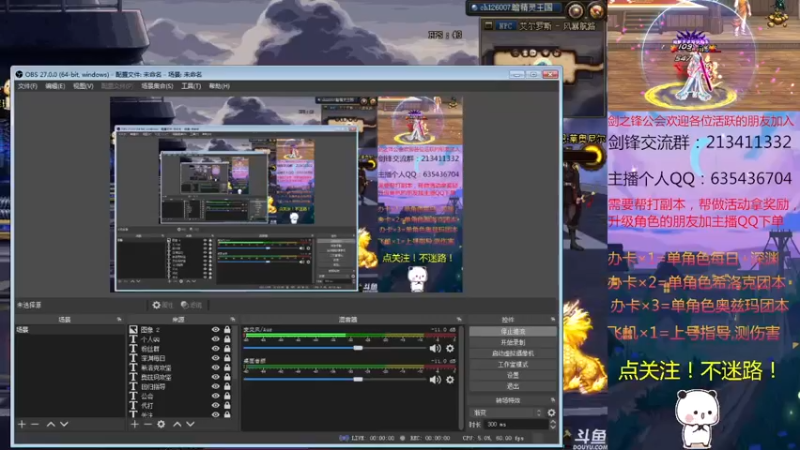
Task: Click the 300 ms duration field
Action: pos(515,424)
